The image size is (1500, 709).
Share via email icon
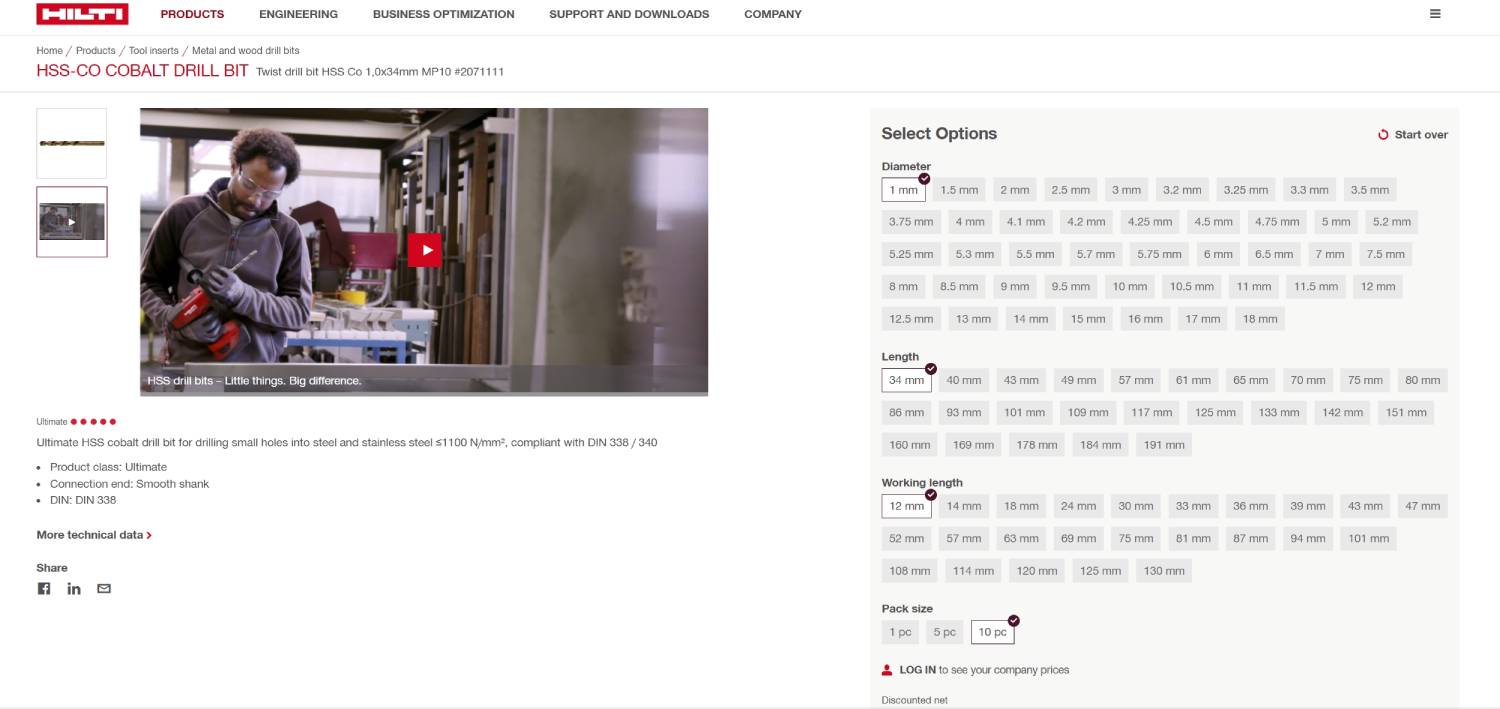(x=104, y=588)
